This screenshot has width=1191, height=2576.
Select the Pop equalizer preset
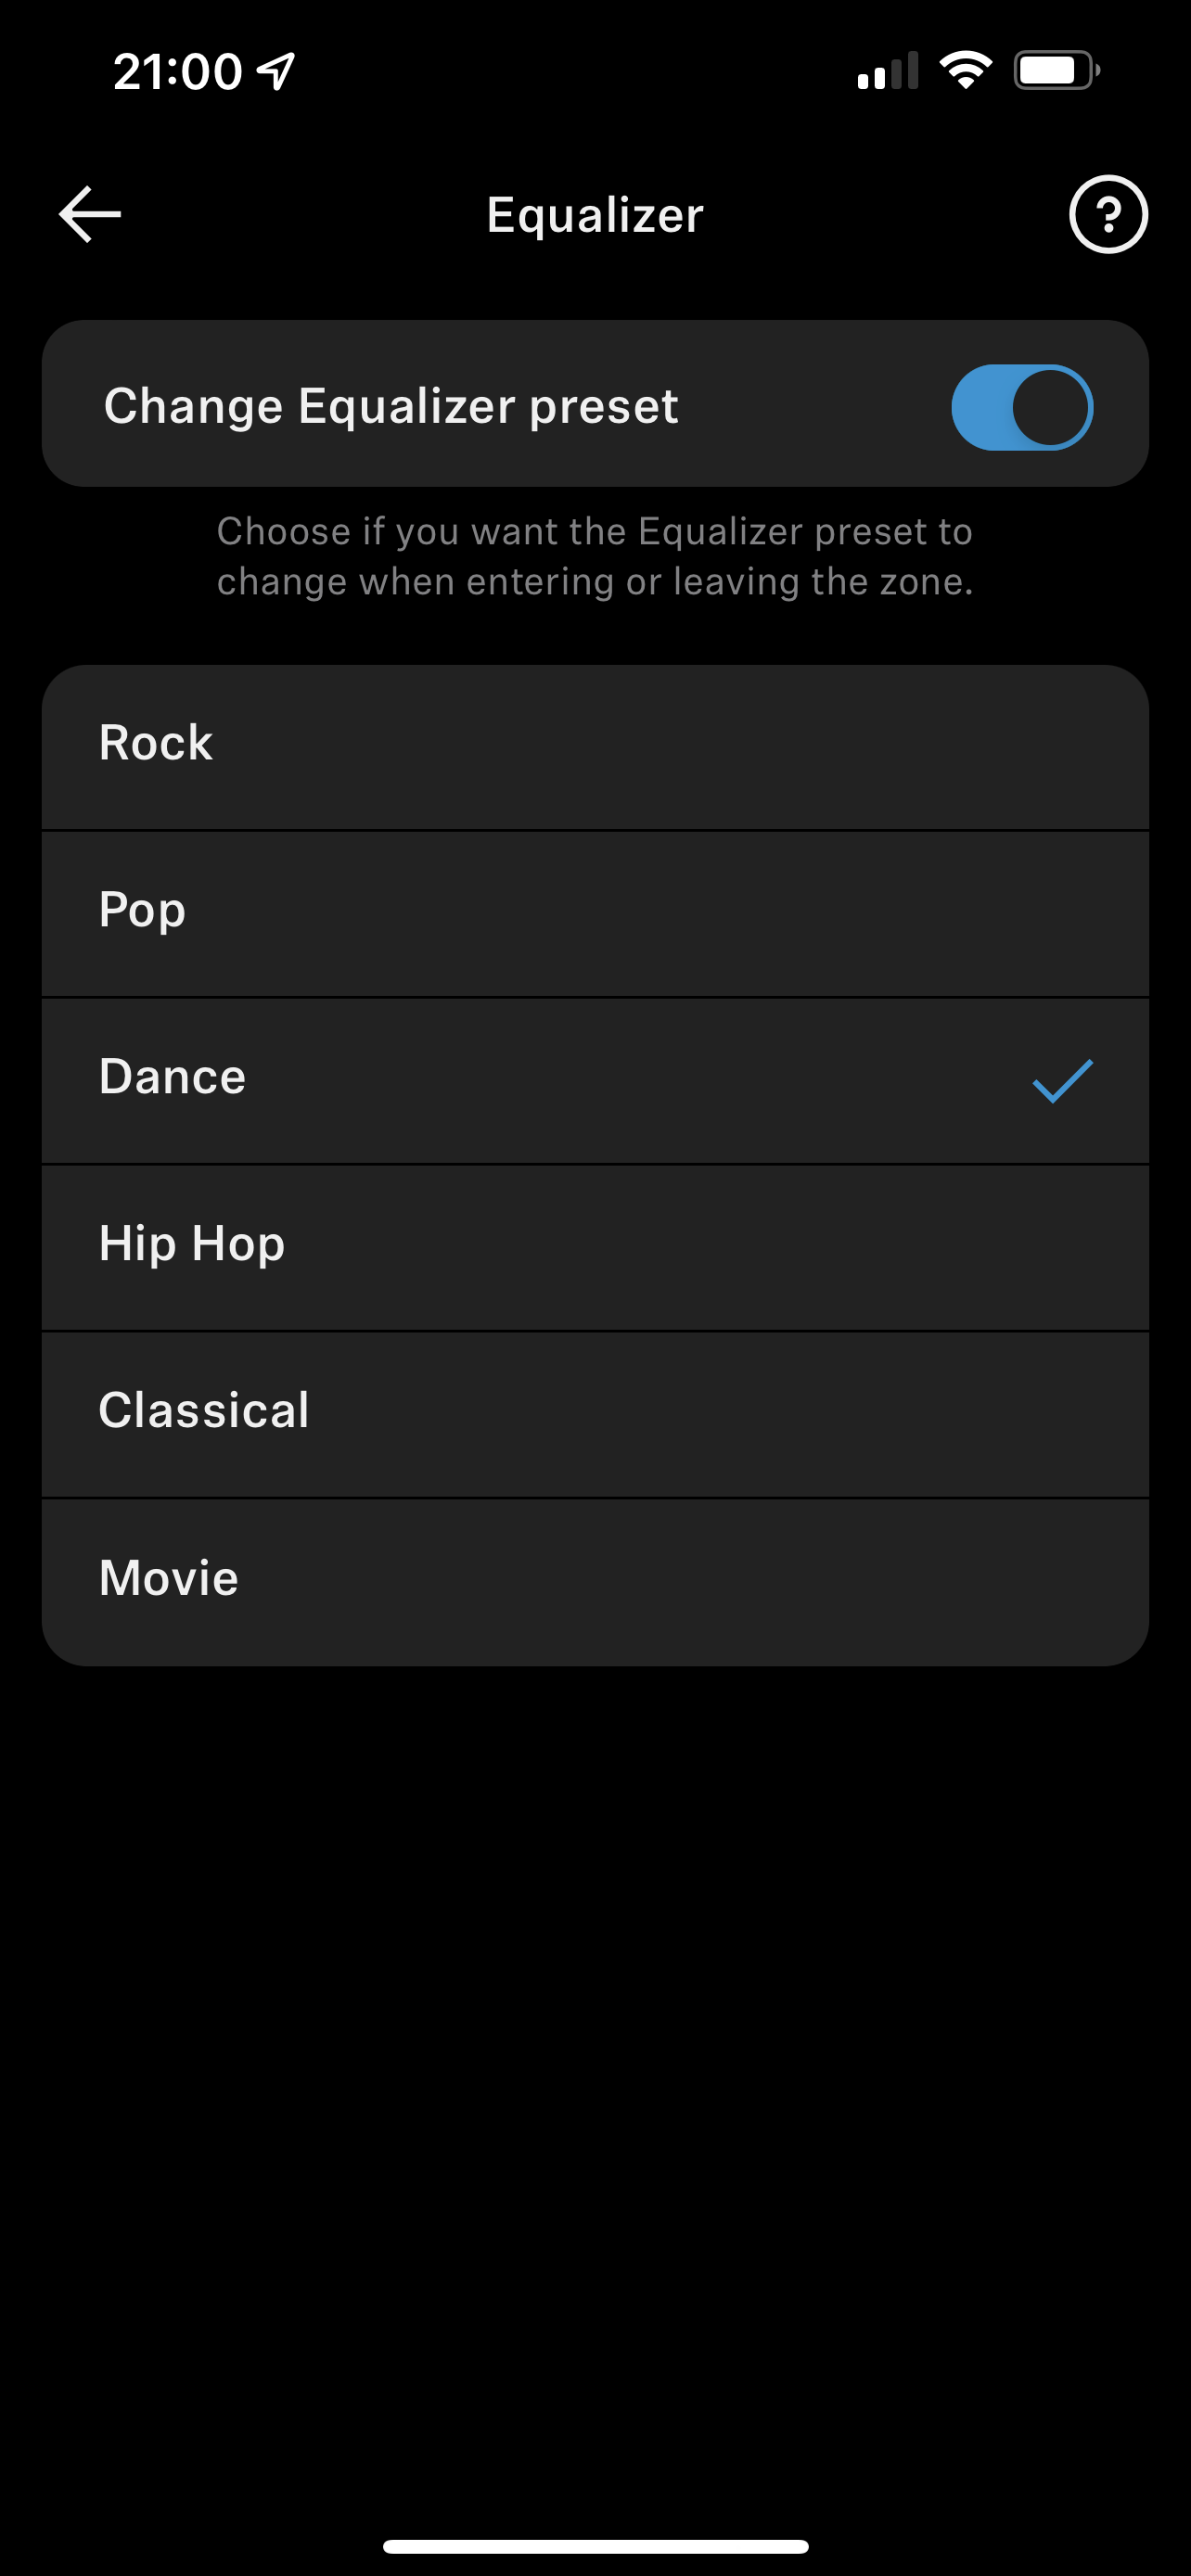click(595, 914)
